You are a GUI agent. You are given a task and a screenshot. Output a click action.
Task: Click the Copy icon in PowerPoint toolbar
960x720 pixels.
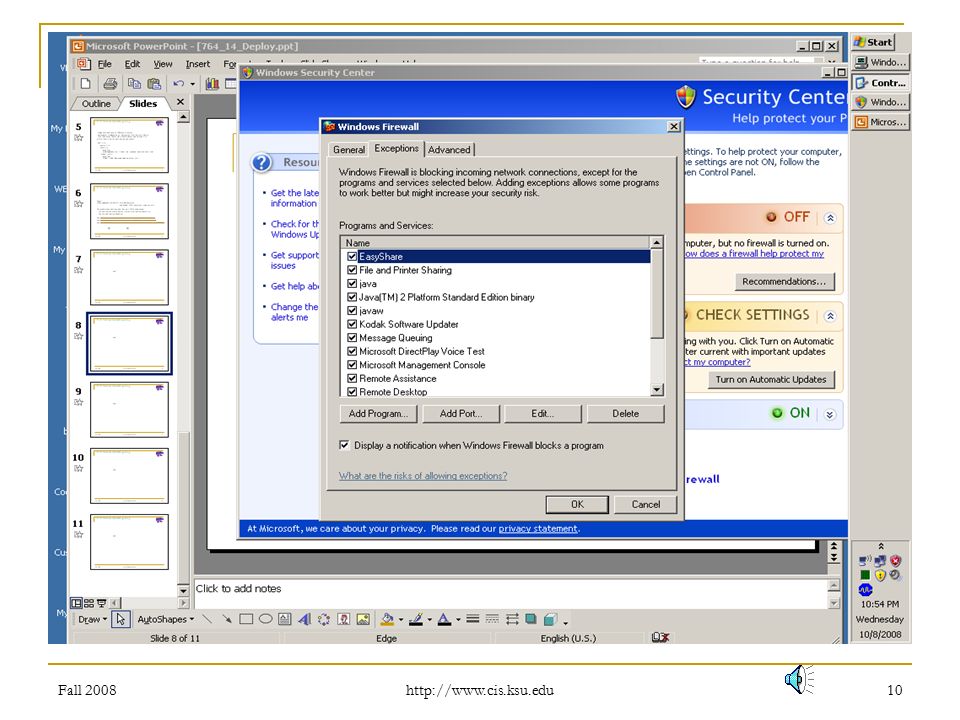tap(134, 83)
